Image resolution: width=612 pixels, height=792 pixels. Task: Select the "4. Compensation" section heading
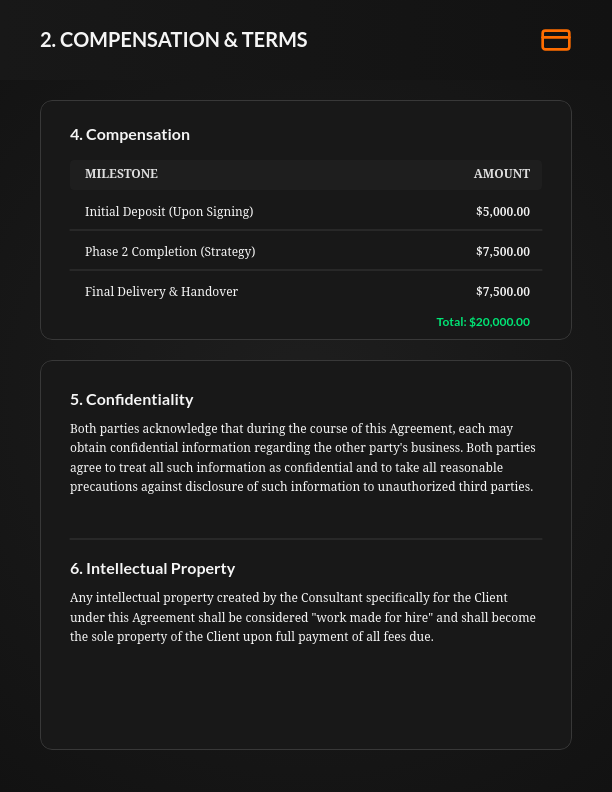pyautogui.click(x=130, y=135)
